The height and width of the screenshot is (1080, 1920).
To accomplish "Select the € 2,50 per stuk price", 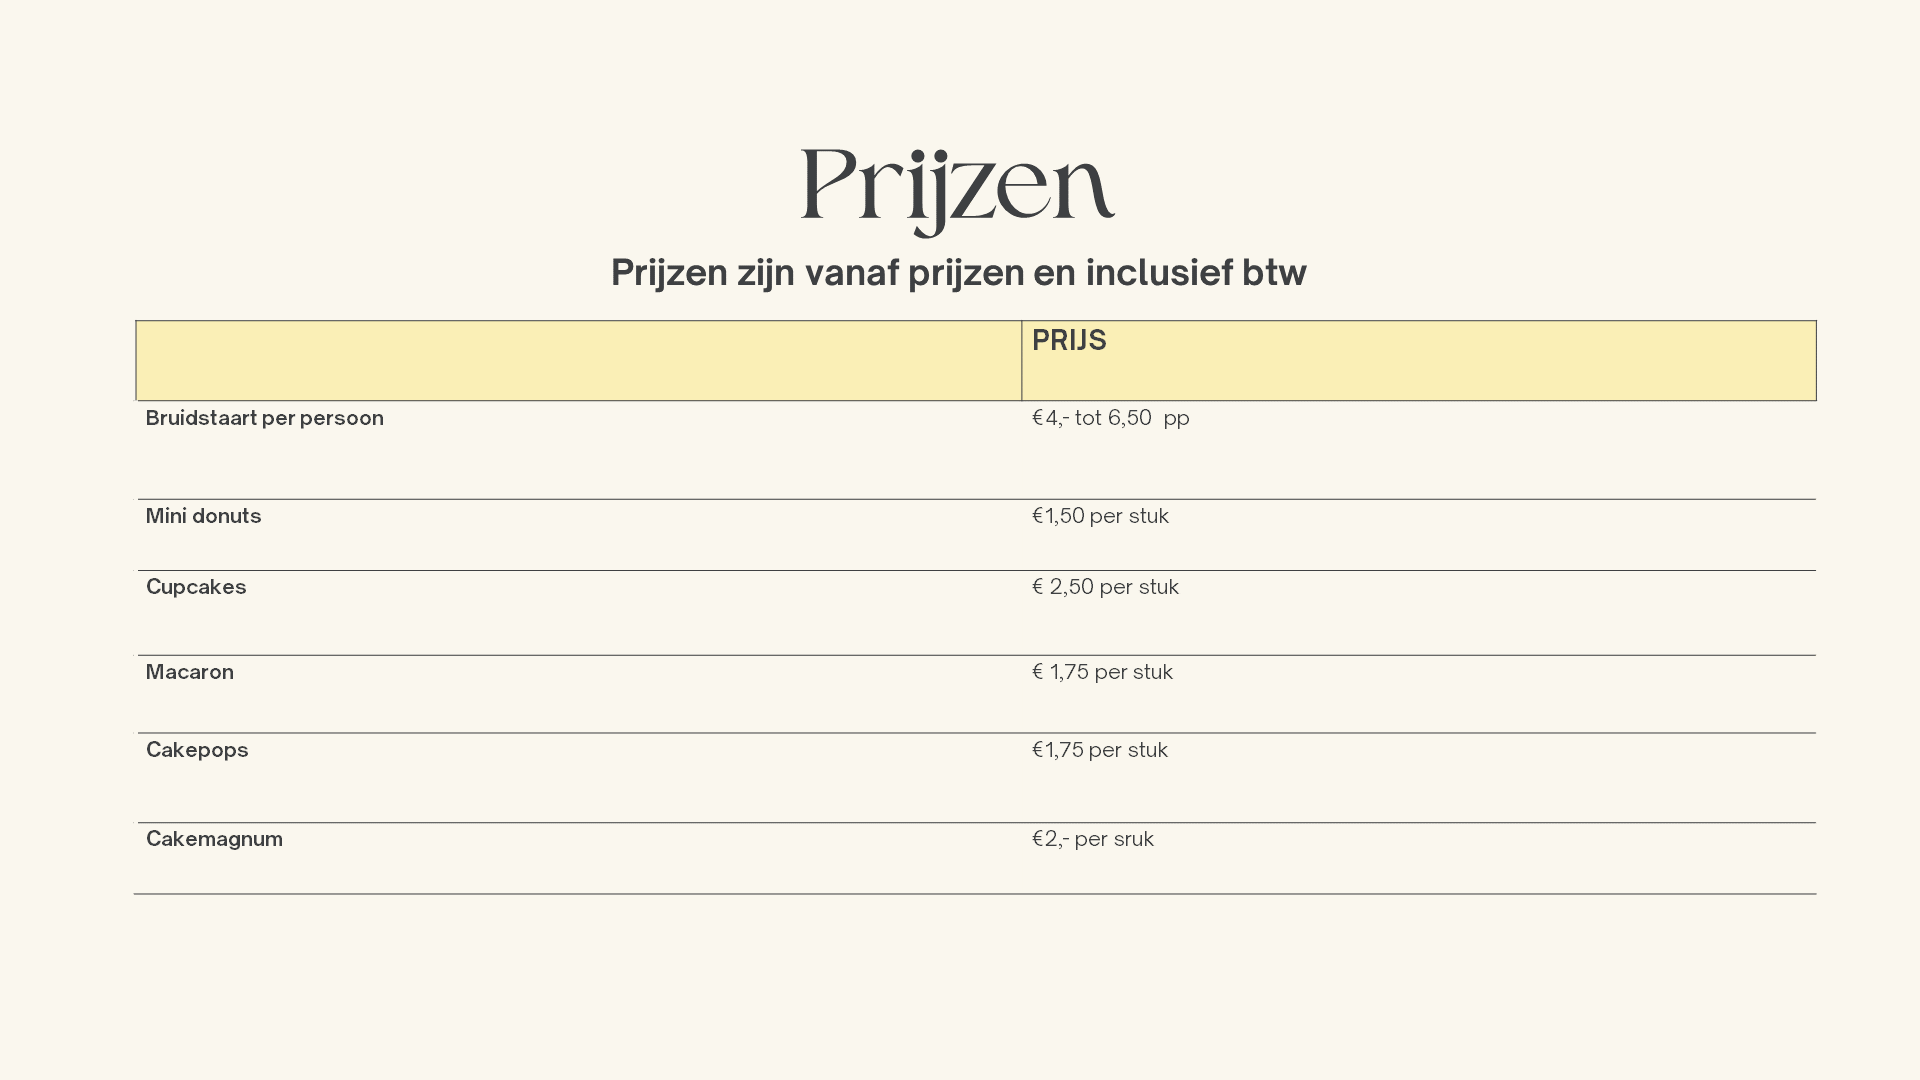I will [1105, 587].
